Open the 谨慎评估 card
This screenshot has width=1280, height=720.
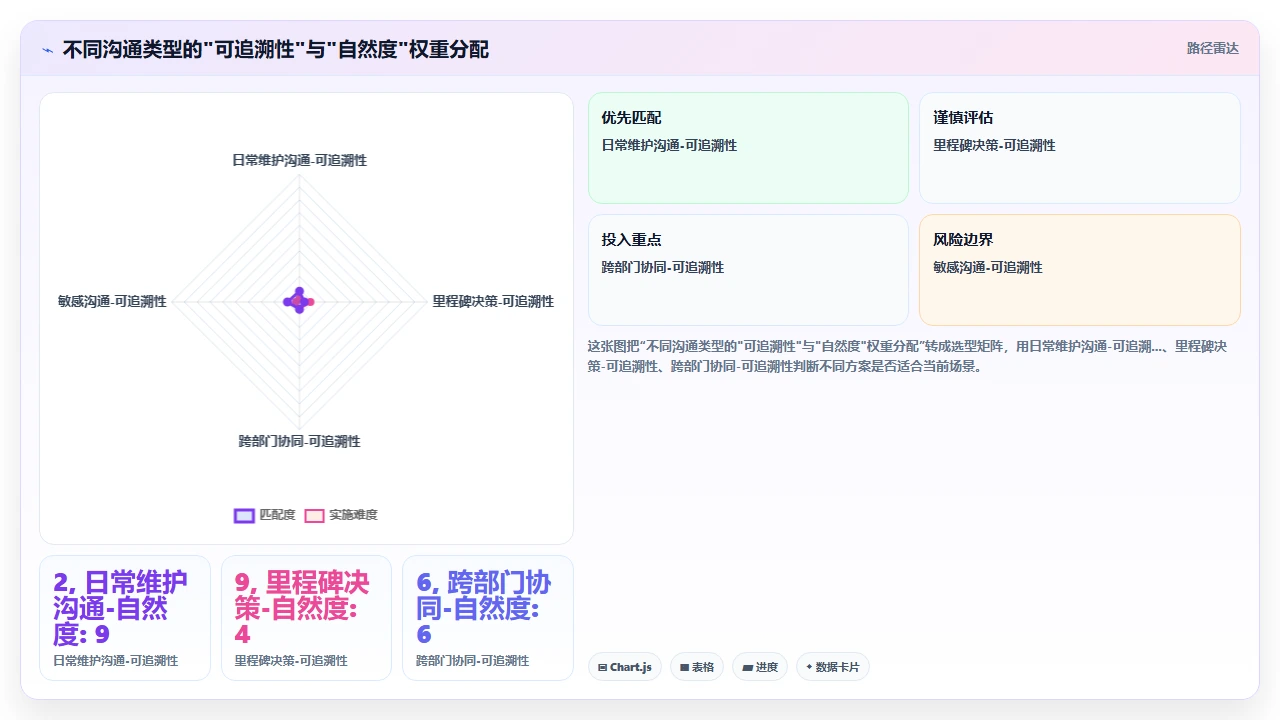click(1080, 148)
